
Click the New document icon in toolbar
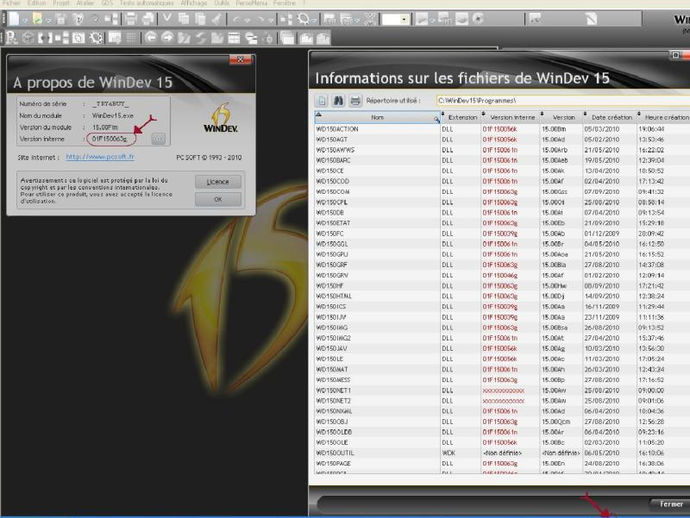(14, 18)
